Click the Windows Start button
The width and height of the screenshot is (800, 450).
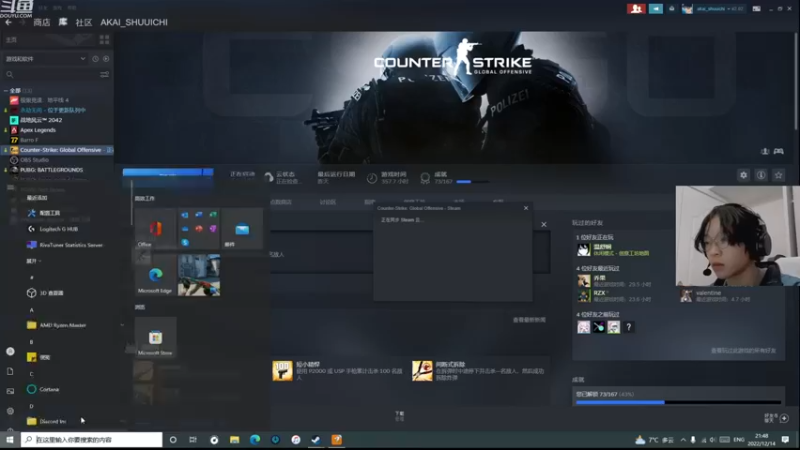pos(10,439)
